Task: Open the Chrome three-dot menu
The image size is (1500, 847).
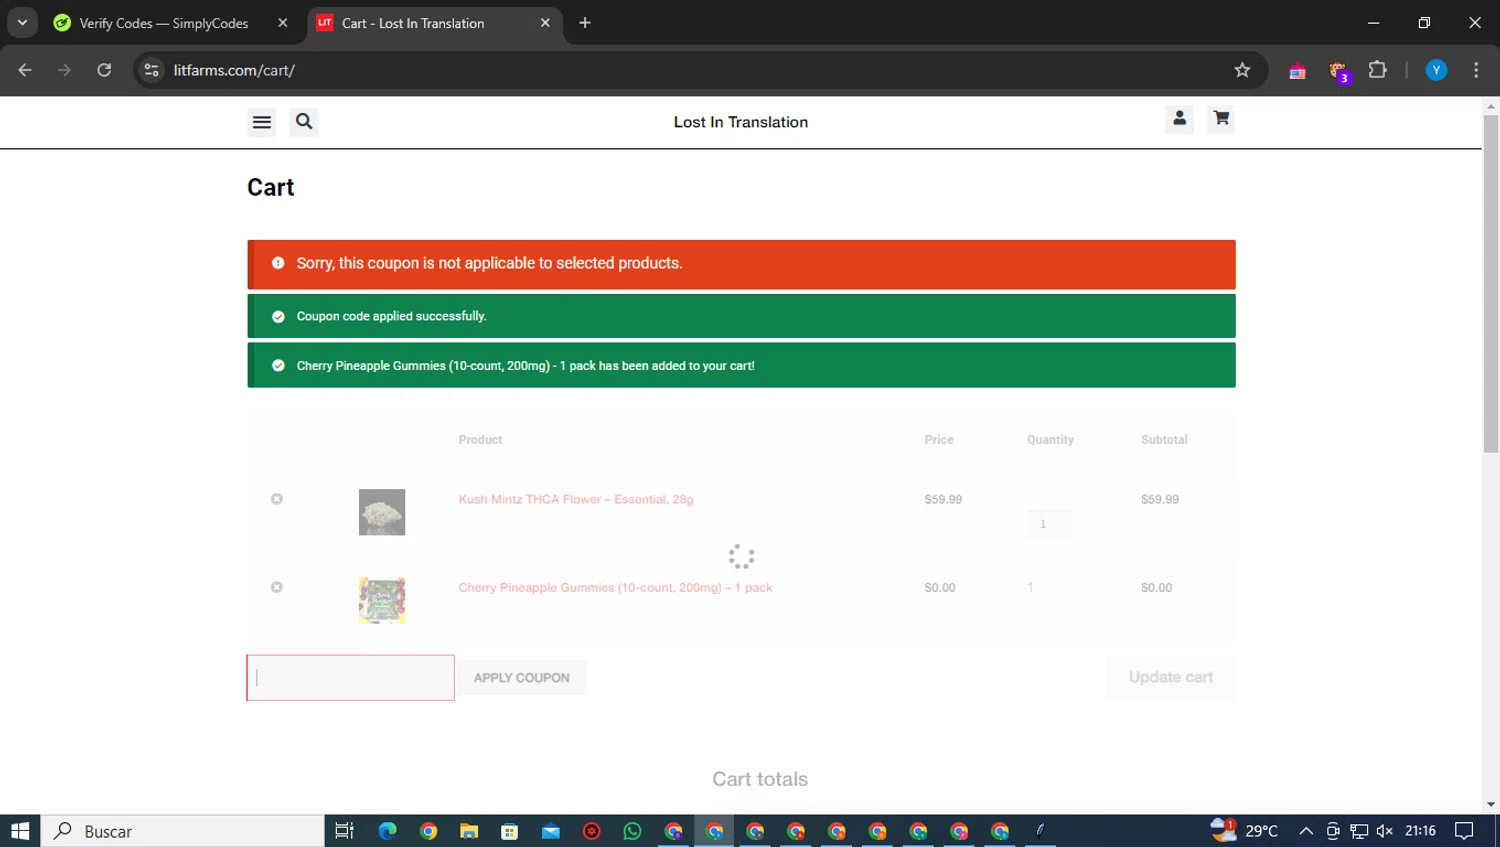Action: pos(1476,70)
